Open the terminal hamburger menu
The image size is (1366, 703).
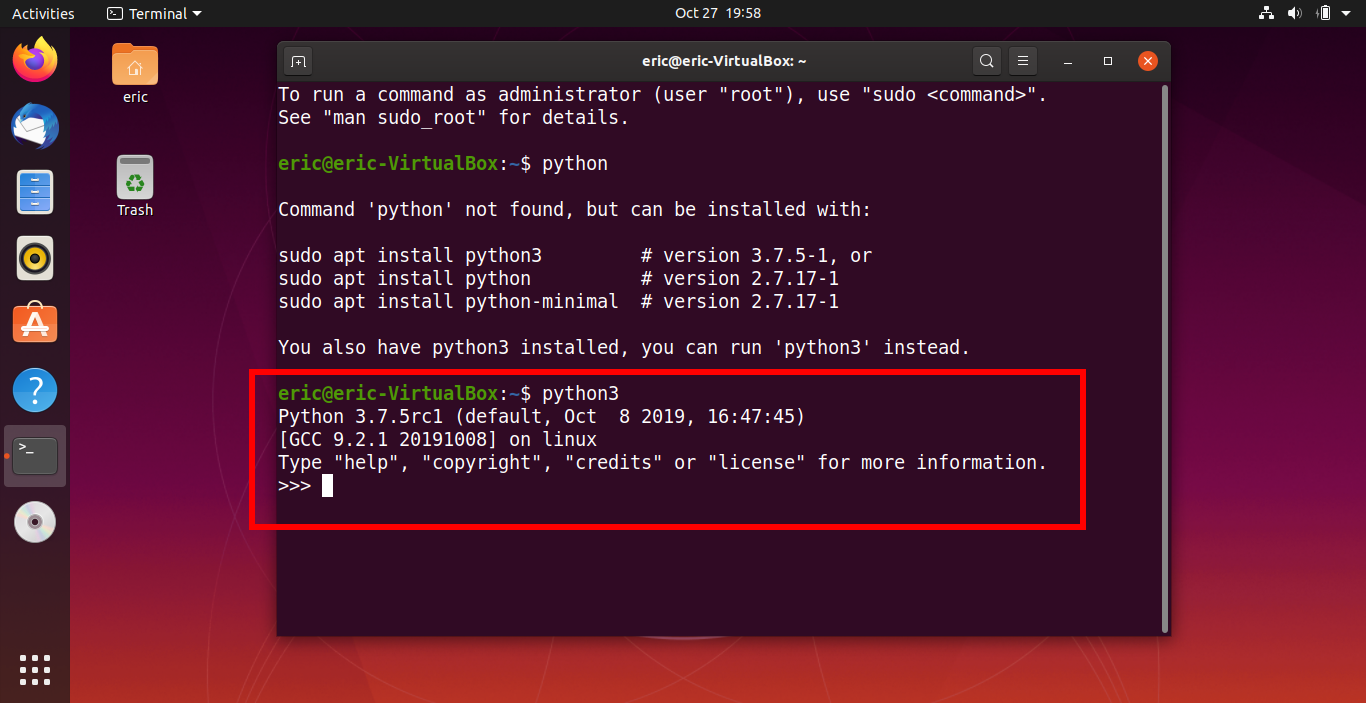1022,61
